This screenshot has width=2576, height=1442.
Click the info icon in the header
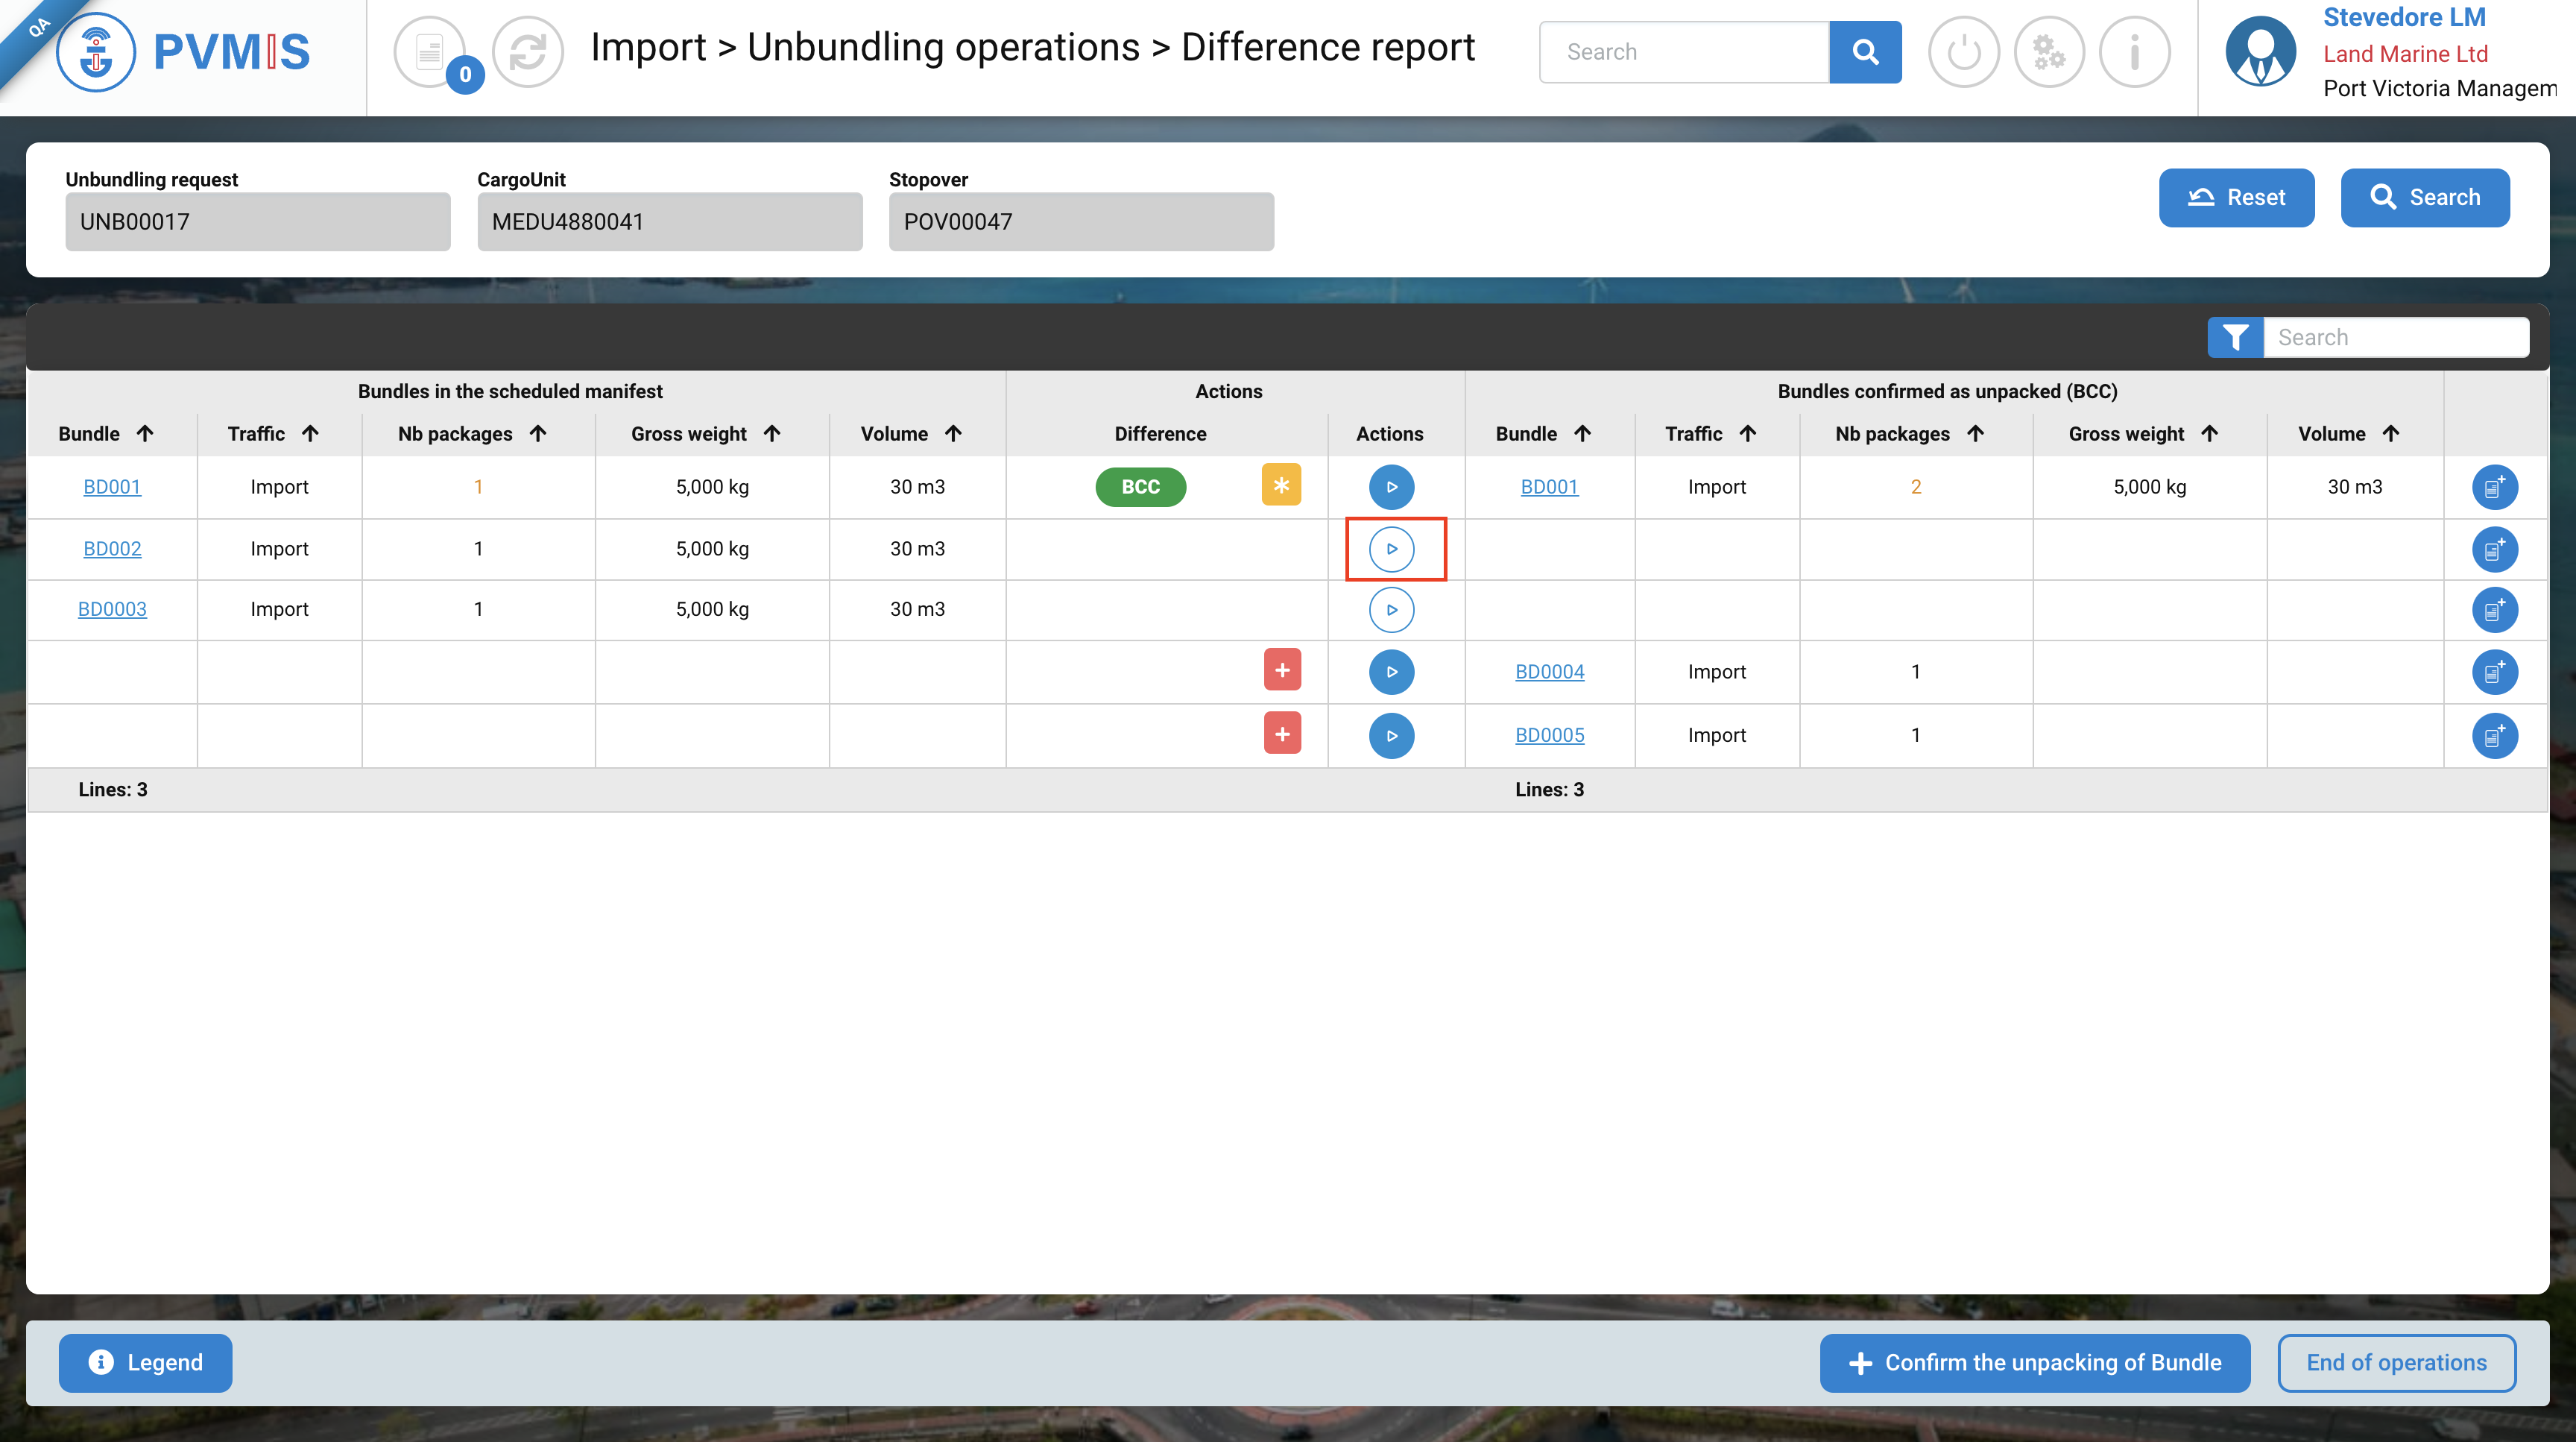pyautogui.click(x=2134, y=52)
